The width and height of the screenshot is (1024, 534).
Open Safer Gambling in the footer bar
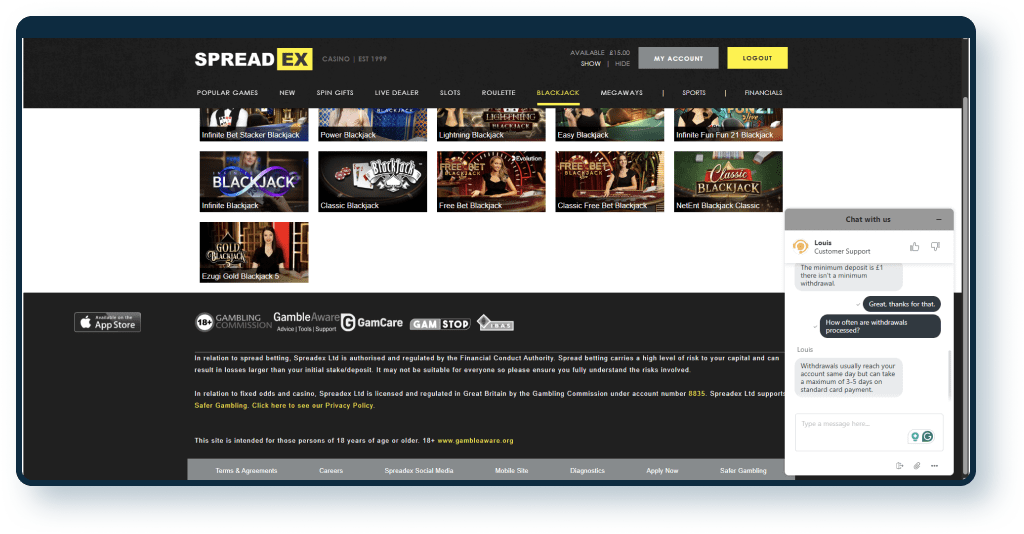743,471
